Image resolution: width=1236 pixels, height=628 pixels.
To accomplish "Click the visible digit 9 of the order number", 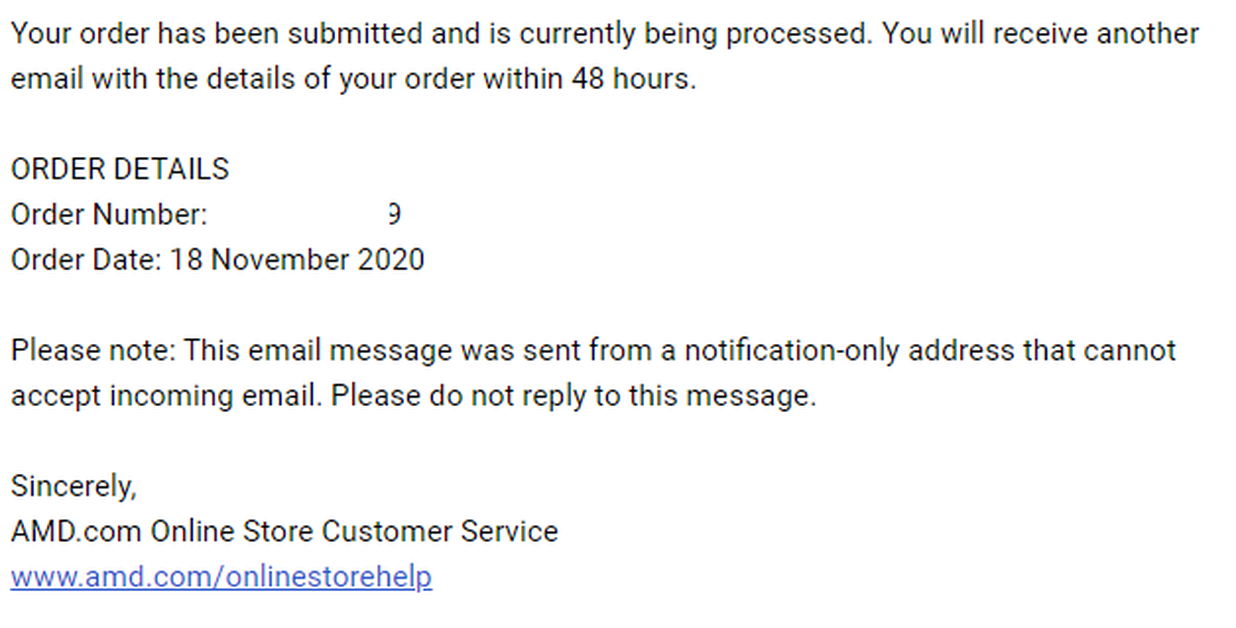I will point(394,214).
